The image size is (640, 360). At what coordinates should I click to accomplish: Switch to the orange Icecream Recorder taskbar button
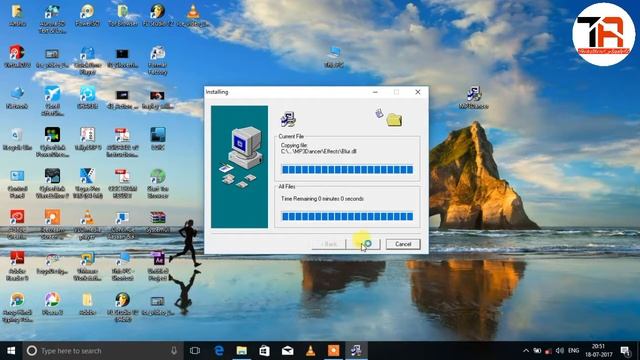(x=333, y=351)
